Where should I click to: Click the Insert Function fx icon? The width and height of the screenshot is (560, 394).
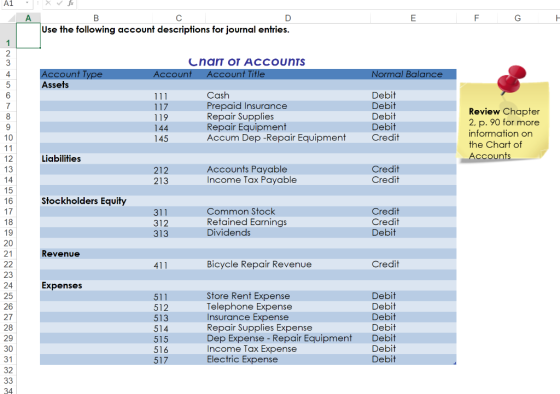click(71, 3)
